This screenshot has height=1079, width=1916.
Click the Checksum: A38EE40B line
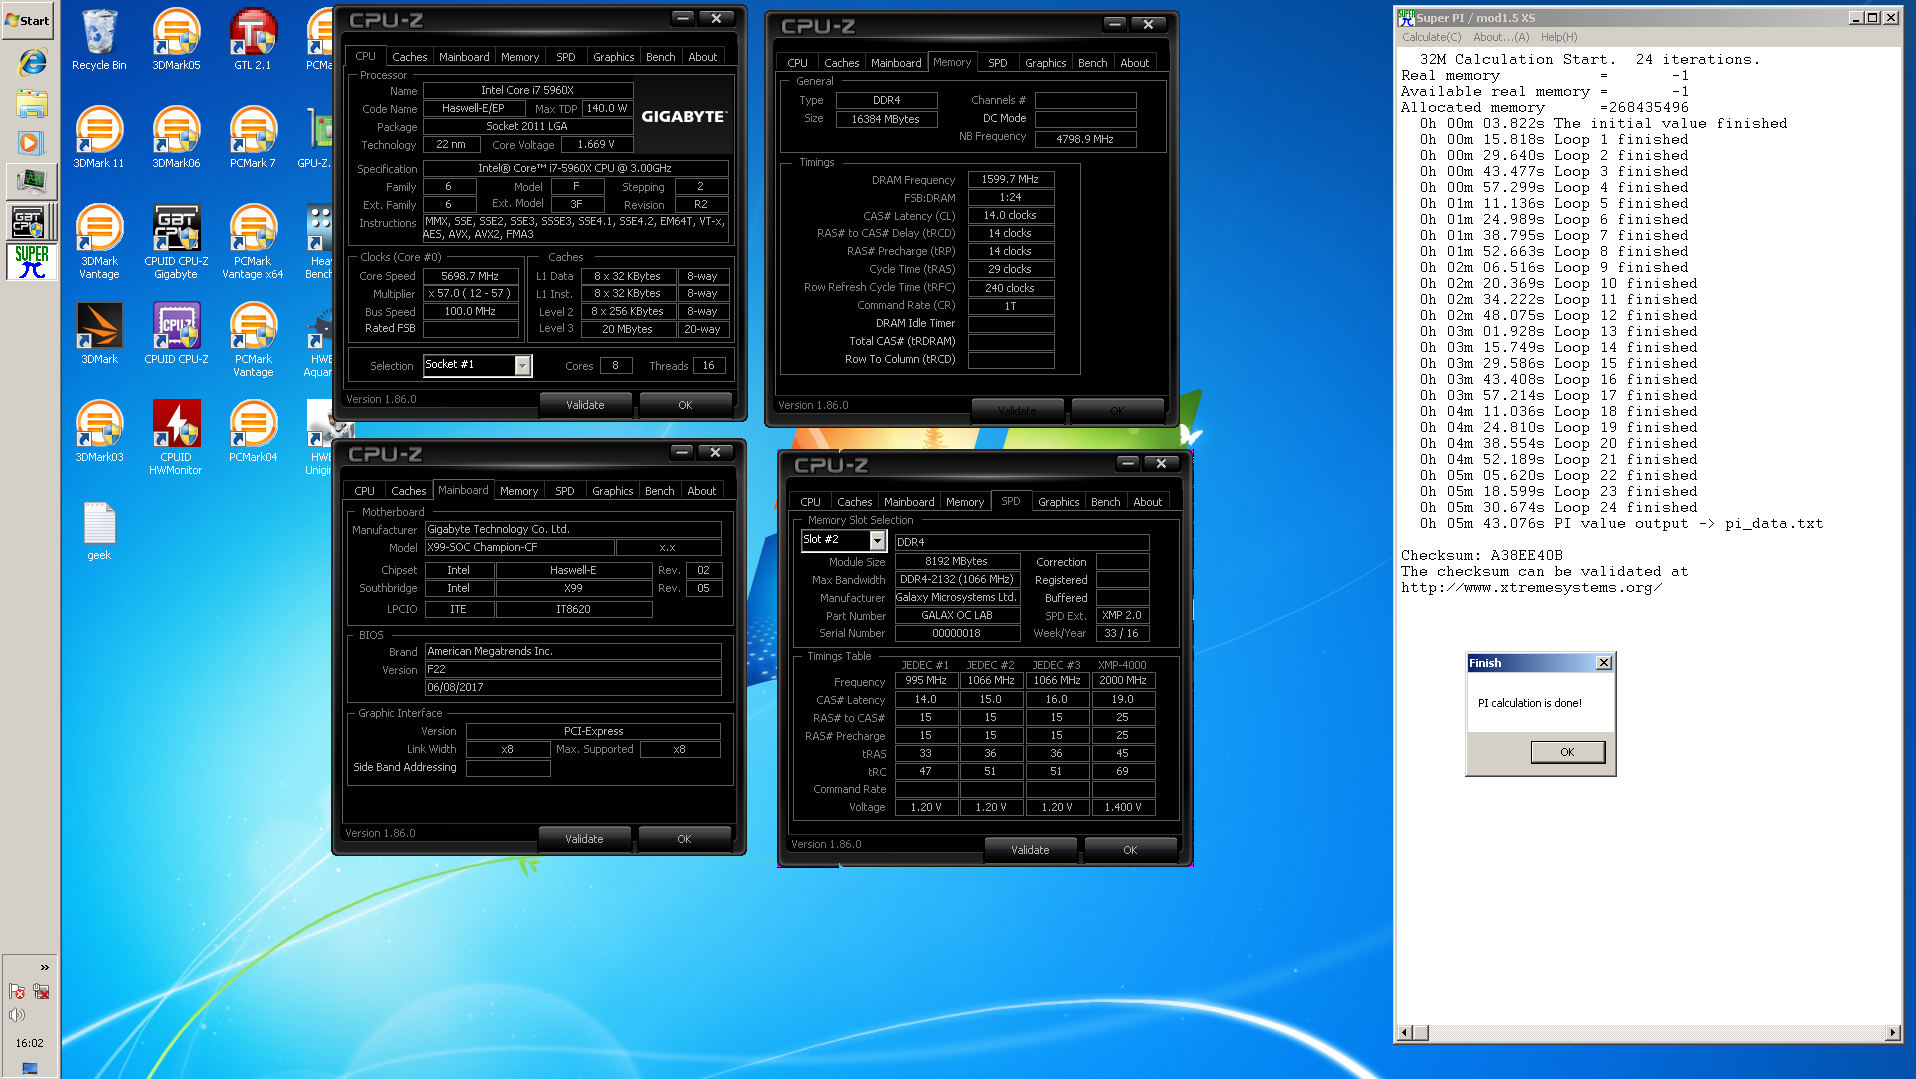tap(1481, 555)
